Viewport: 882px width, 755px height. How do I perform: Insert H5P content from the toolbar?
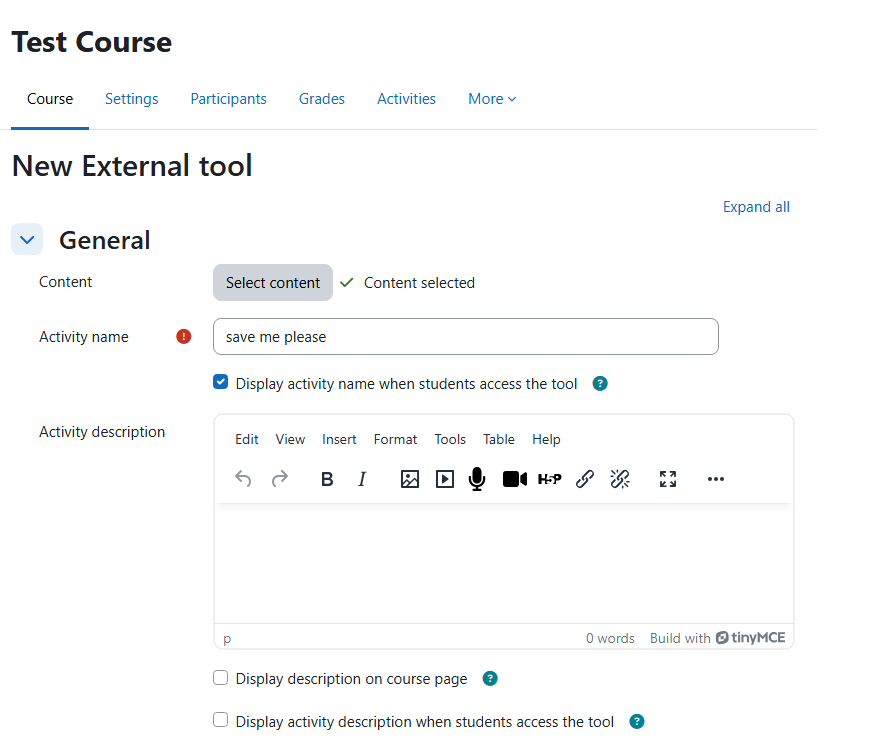tap(549, 479)
